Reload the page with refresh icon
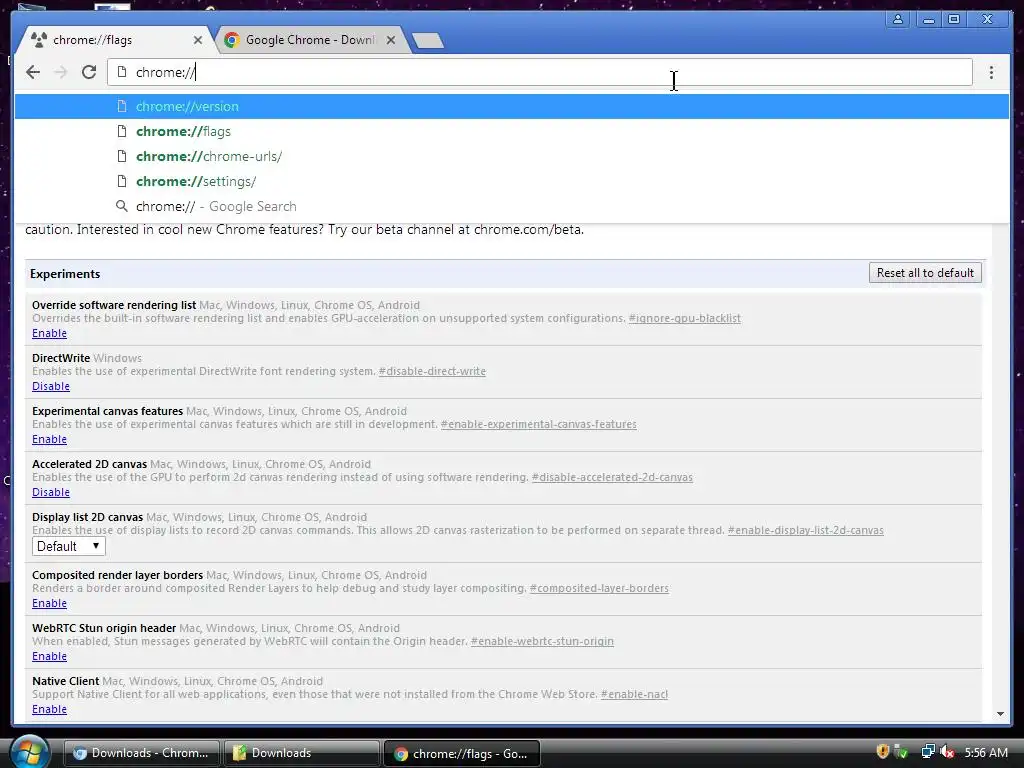 click(89, 72)
